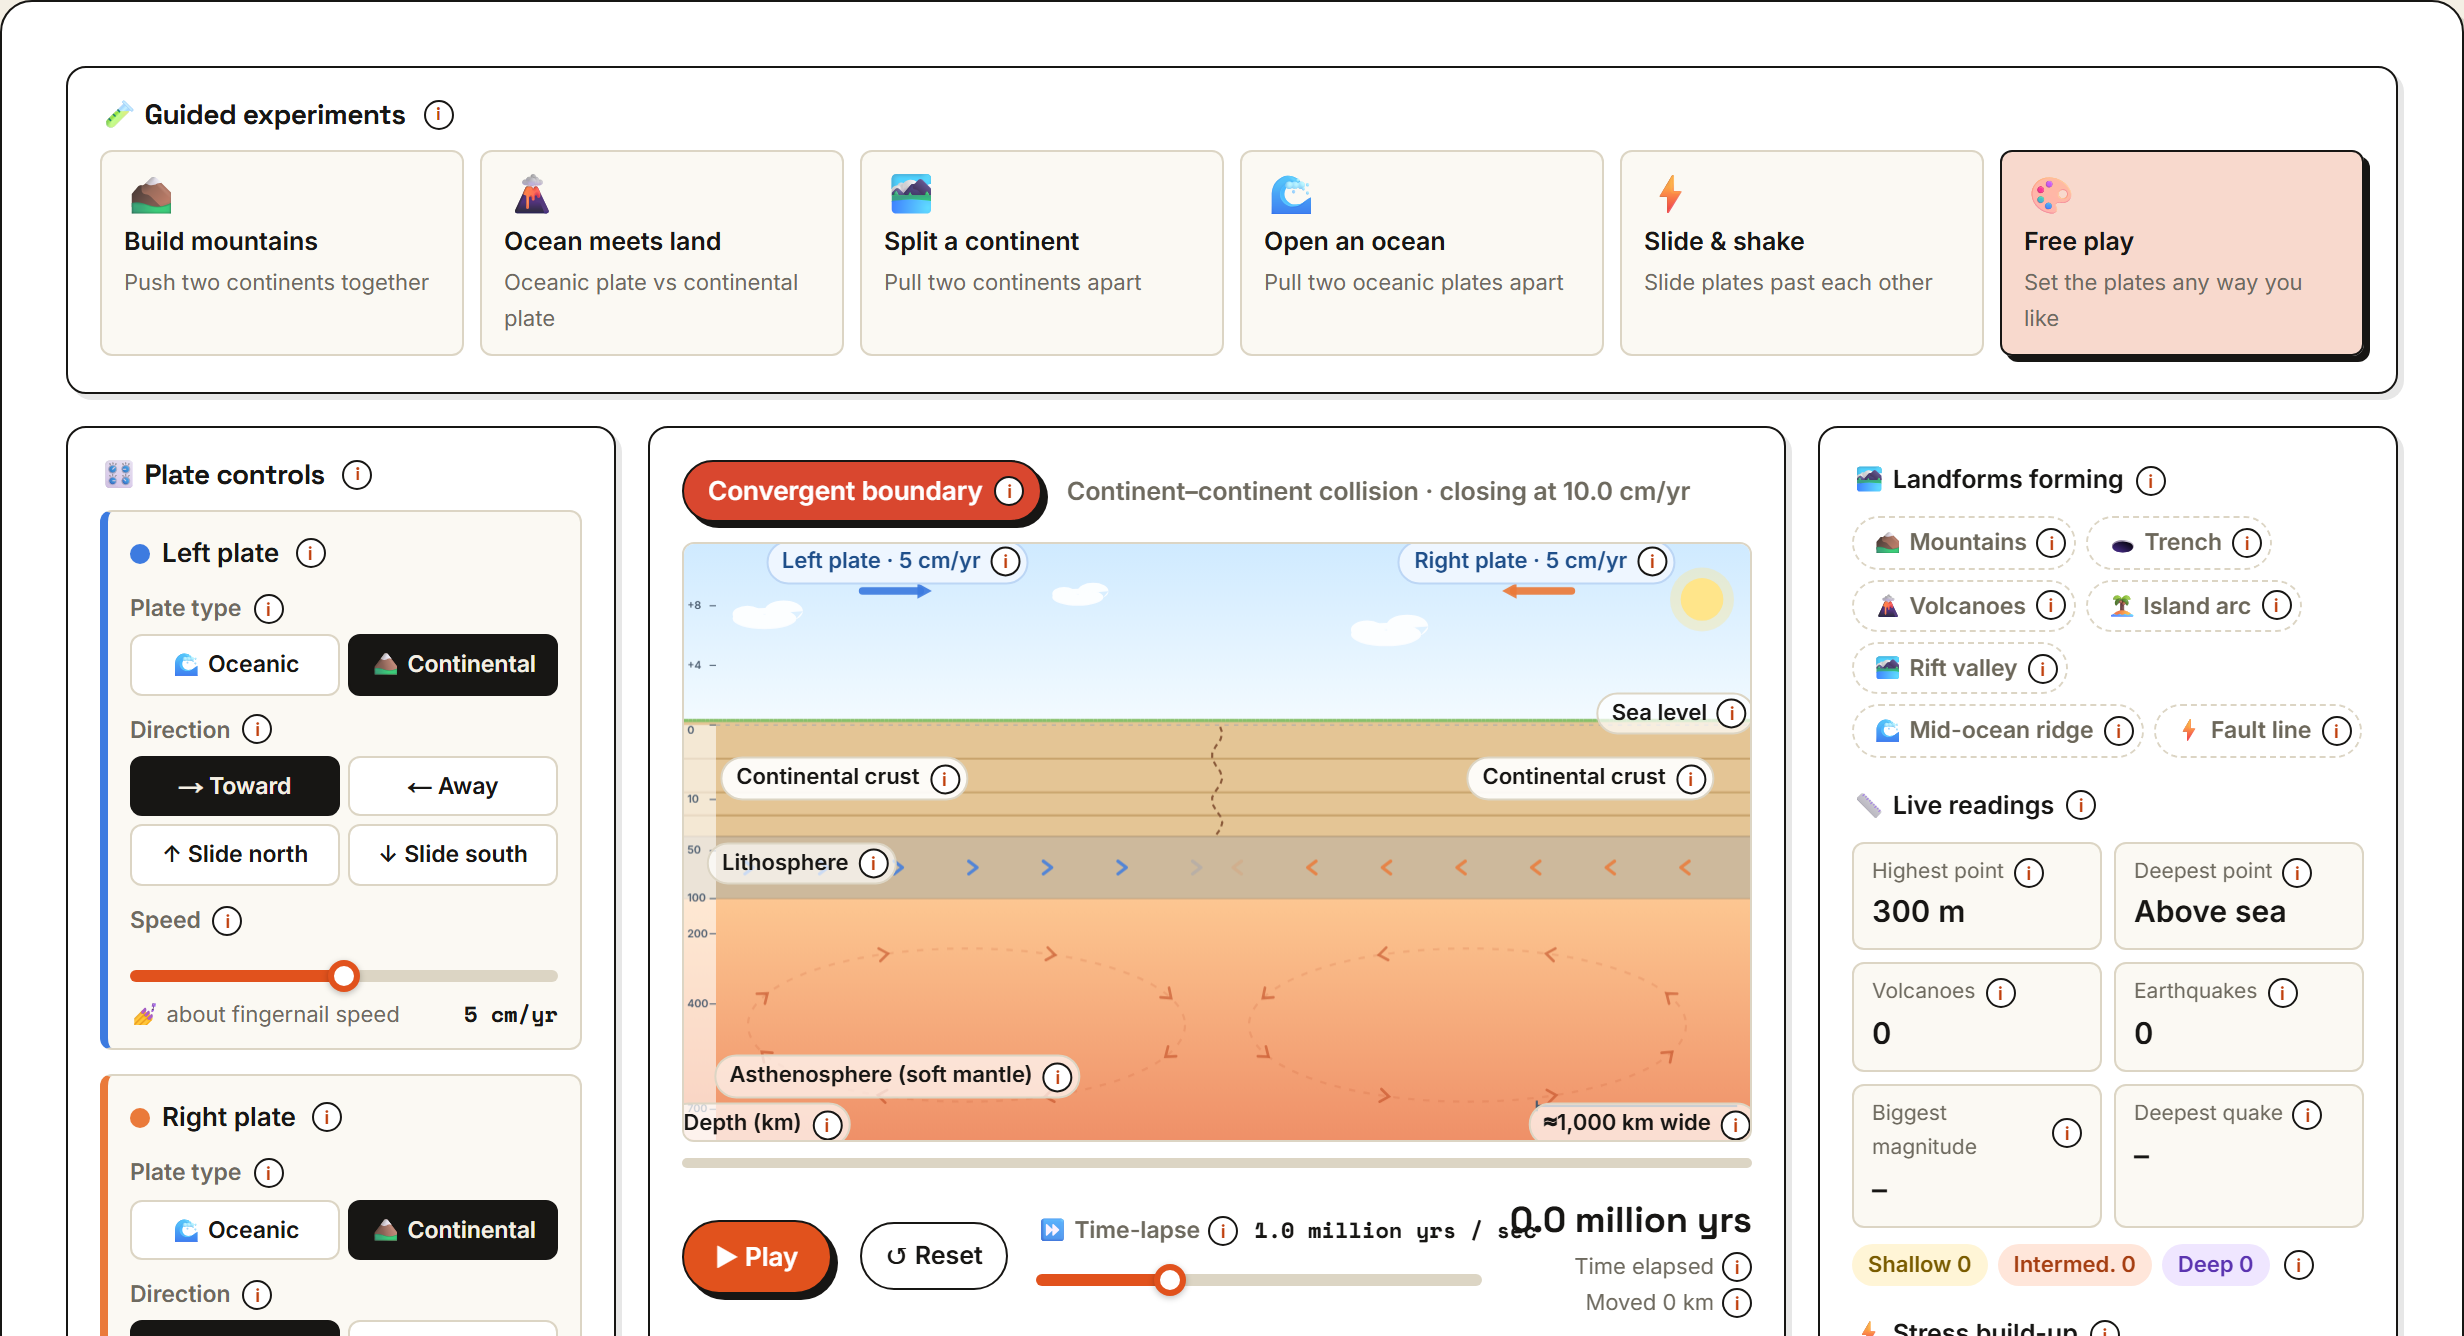The image size is (2464, 1336).
Task: Click info icon next to Biggest magnitude
Action: pyautogui.click(x=2067, y=1132)
